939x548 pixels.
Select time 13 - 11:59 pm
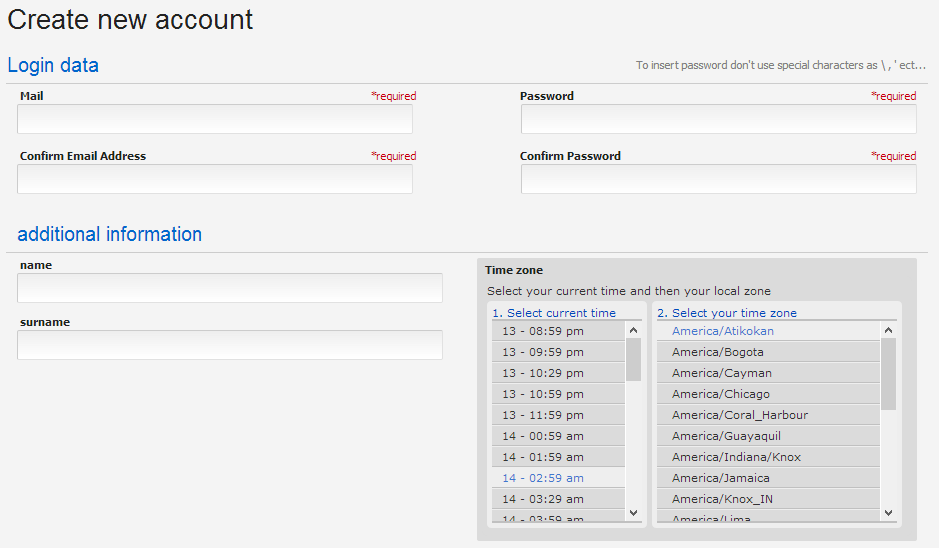click(x=558, y=415)
